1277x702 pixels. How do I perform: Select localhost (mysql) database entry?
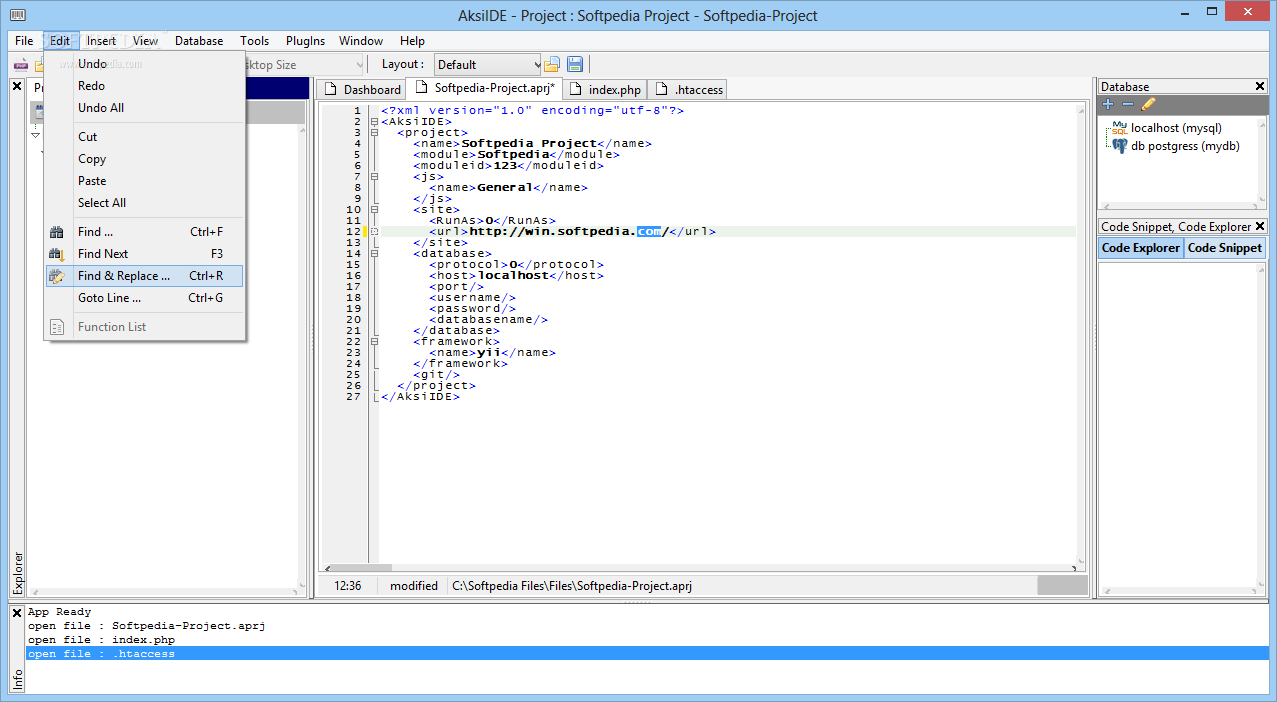(x=1176, y=128)
